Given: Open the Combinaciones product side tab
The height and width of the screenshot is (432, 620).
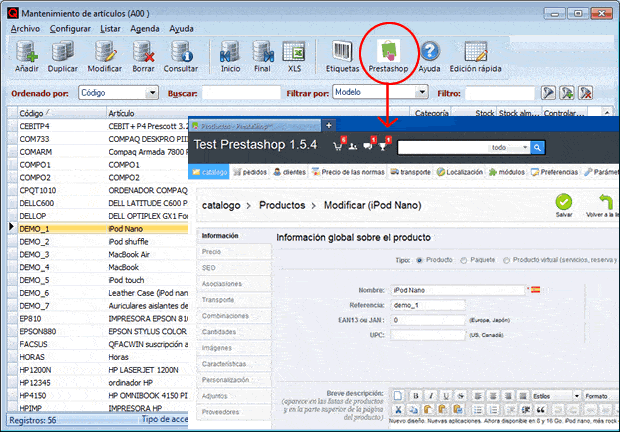Looking at the screenshot, I should tap(234, 316).
